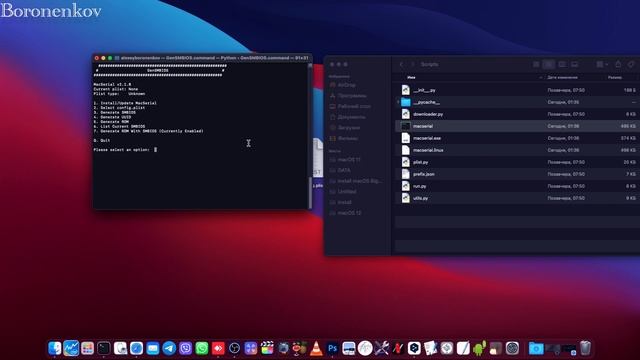640x360 pixels.
Task: Sort Finder list by size column
Action: [x=615, y=77]
